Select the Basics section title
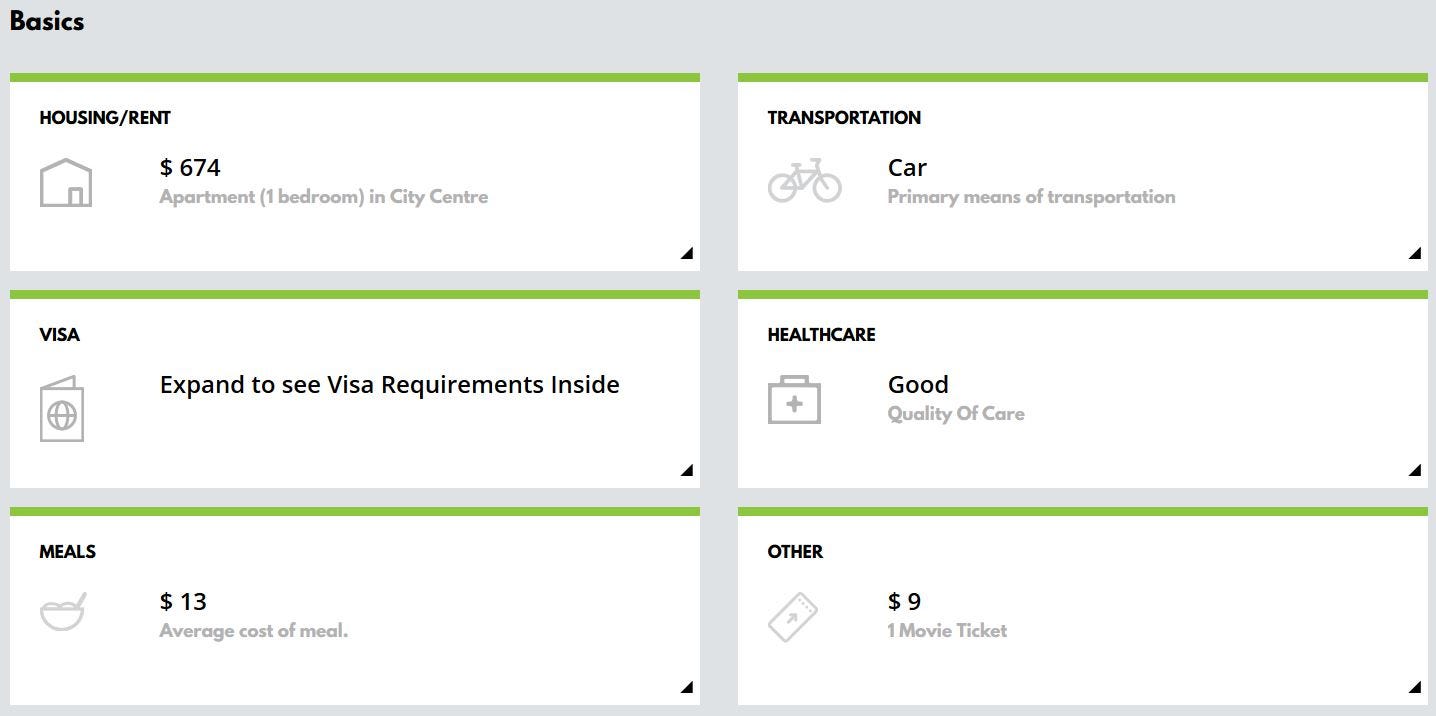 coord(47,22)
